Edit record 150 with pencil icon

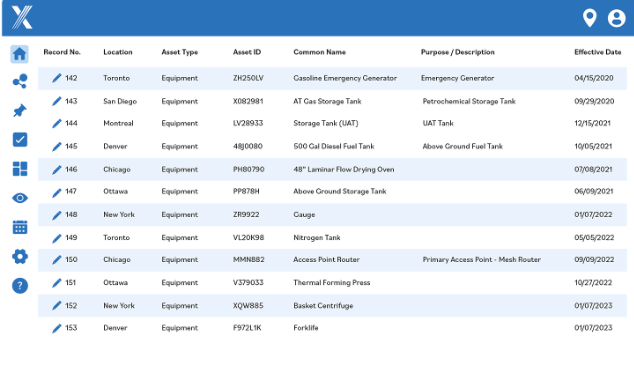click(x=57, y=260)
